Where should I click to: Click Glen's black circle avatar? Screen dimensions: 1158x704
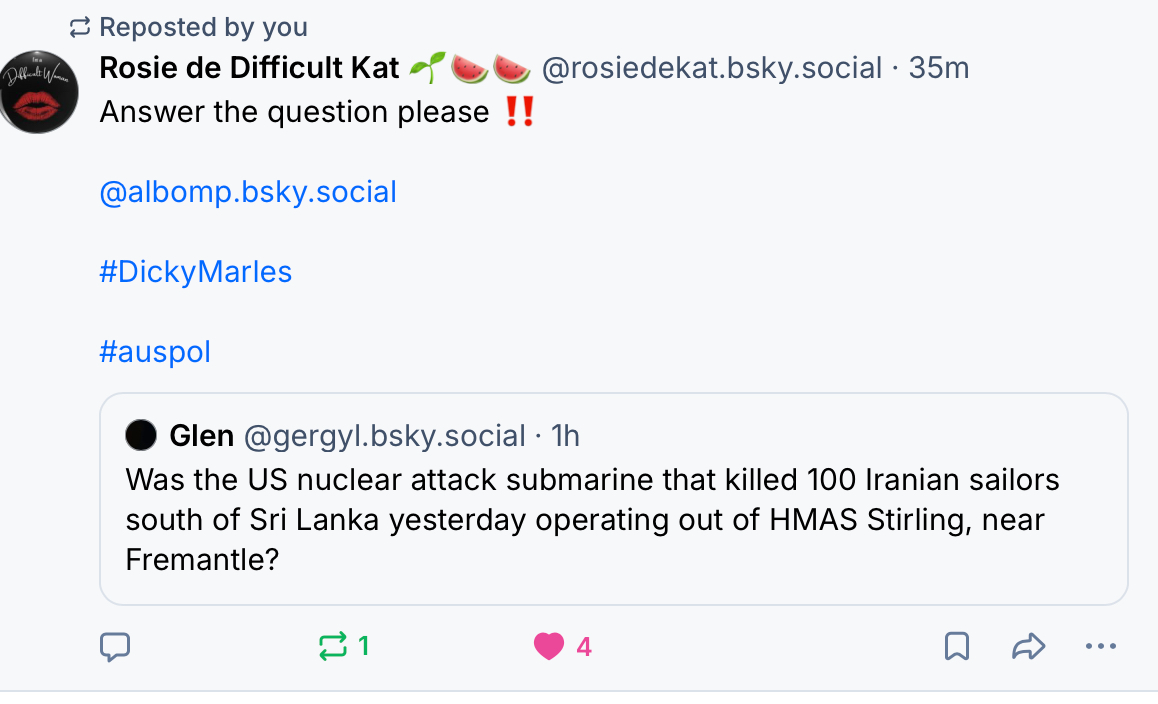pos(141,436)
